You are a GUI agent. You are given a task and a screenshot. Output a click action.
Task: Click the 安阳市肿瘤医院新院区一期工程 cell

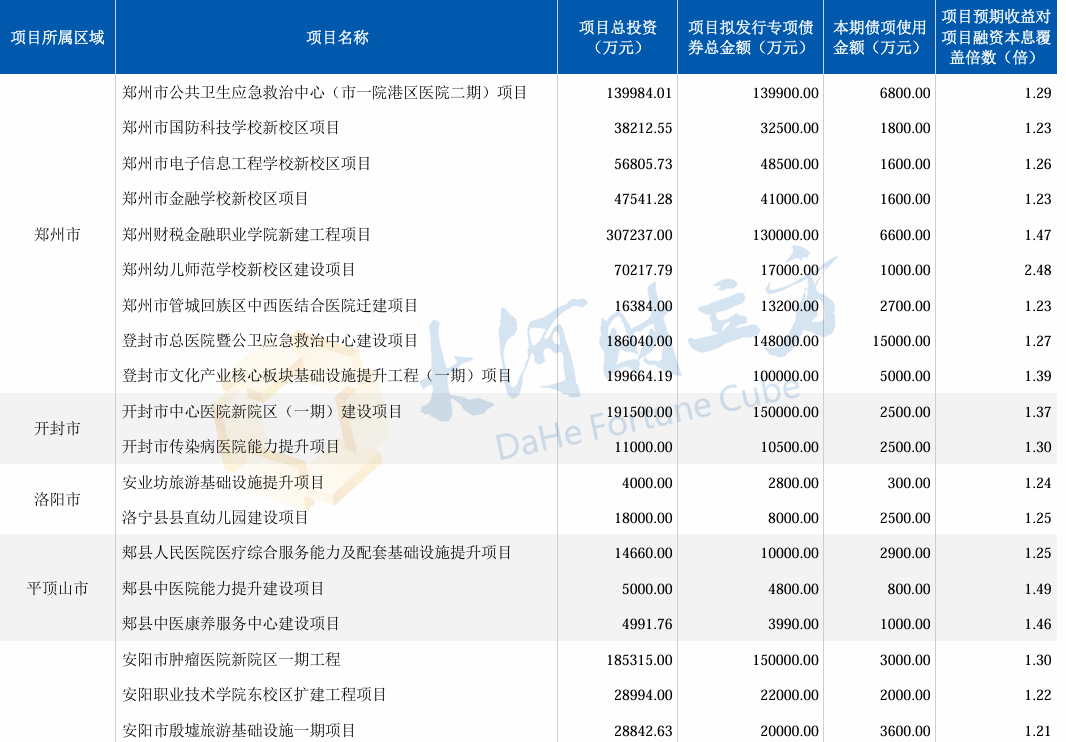(230, 660)
